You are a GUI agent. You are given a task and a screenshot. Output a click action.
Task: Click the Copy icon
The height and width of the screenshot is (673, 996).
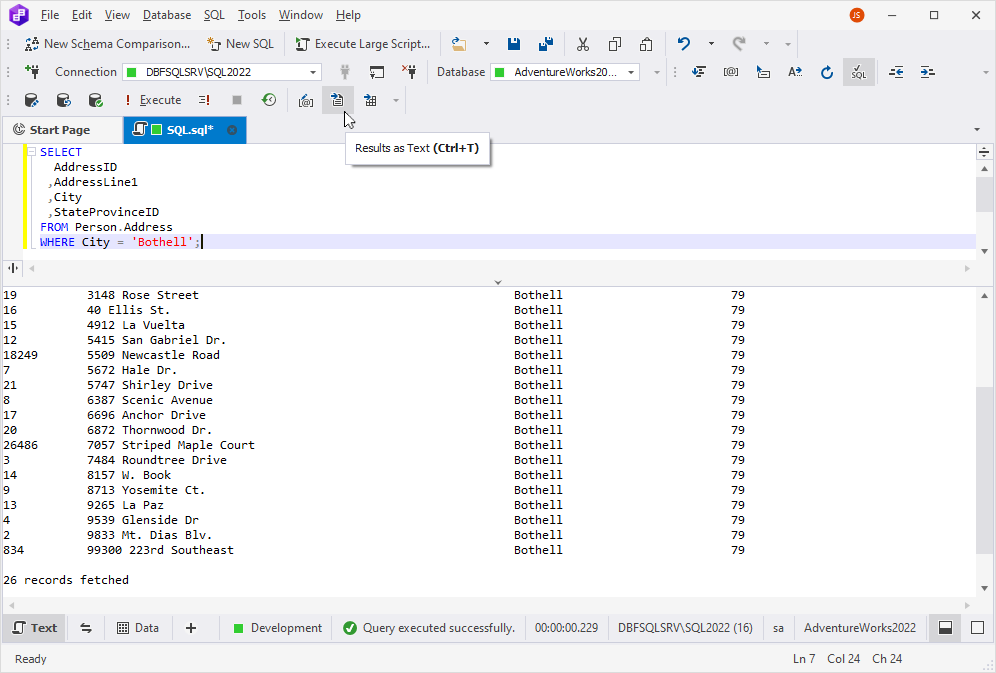click(x=614, y=44)
